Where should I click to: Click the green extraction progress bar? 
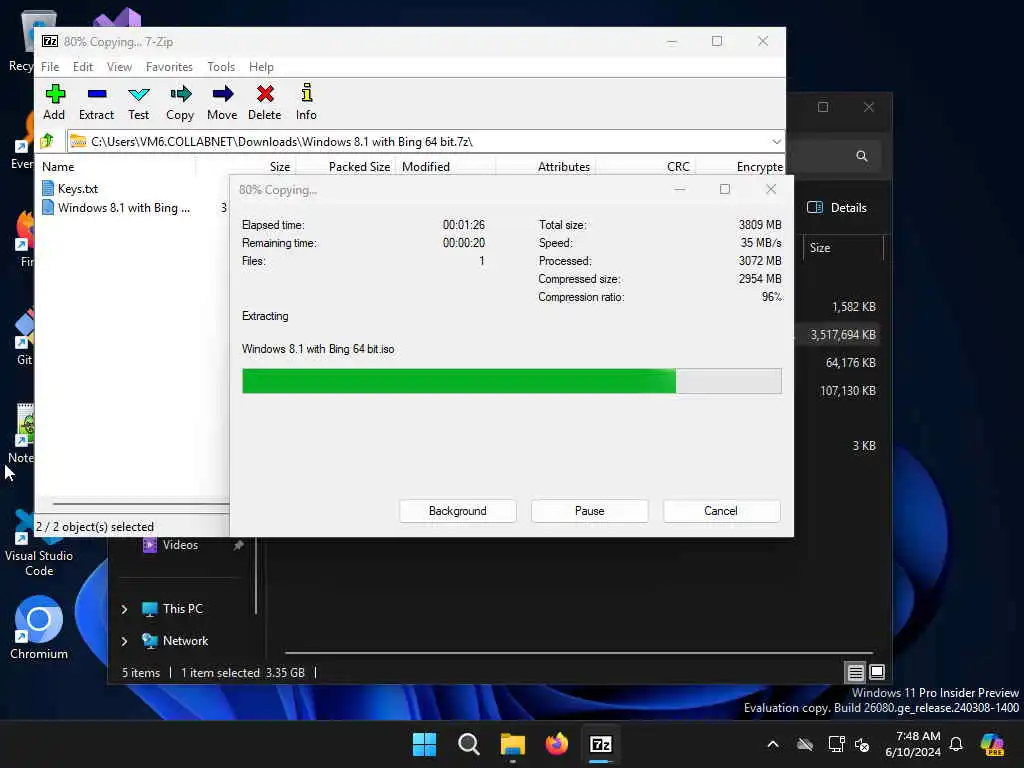tap(511, 381)
